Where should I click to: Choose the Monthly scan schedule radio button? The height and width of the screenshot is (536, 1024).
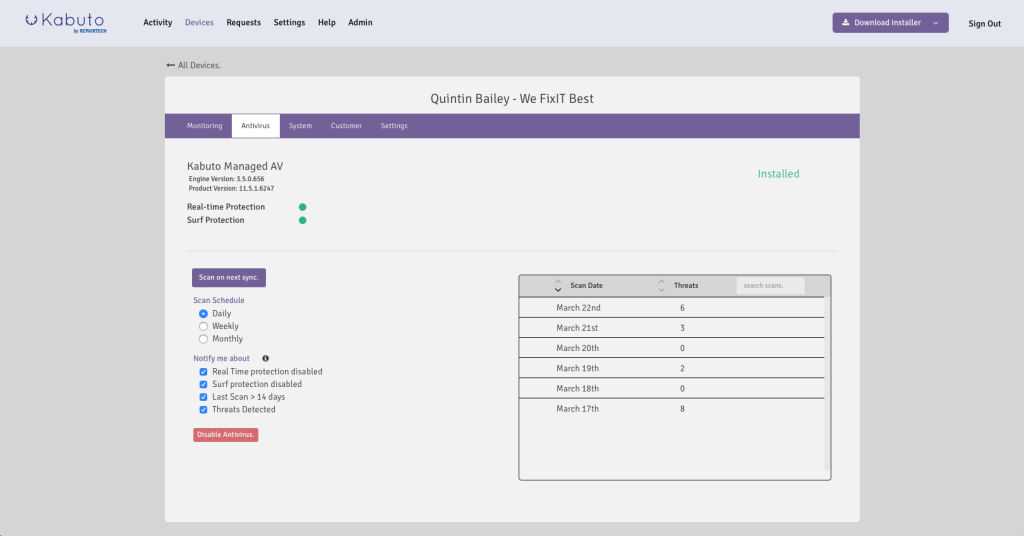204,339
